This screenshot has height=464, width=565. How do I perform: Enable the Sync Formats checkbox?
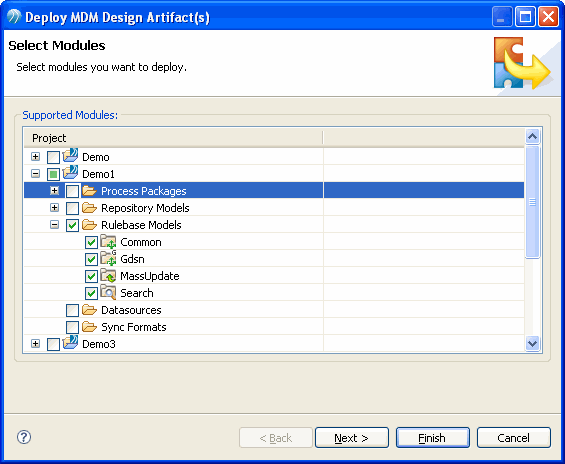72,327
